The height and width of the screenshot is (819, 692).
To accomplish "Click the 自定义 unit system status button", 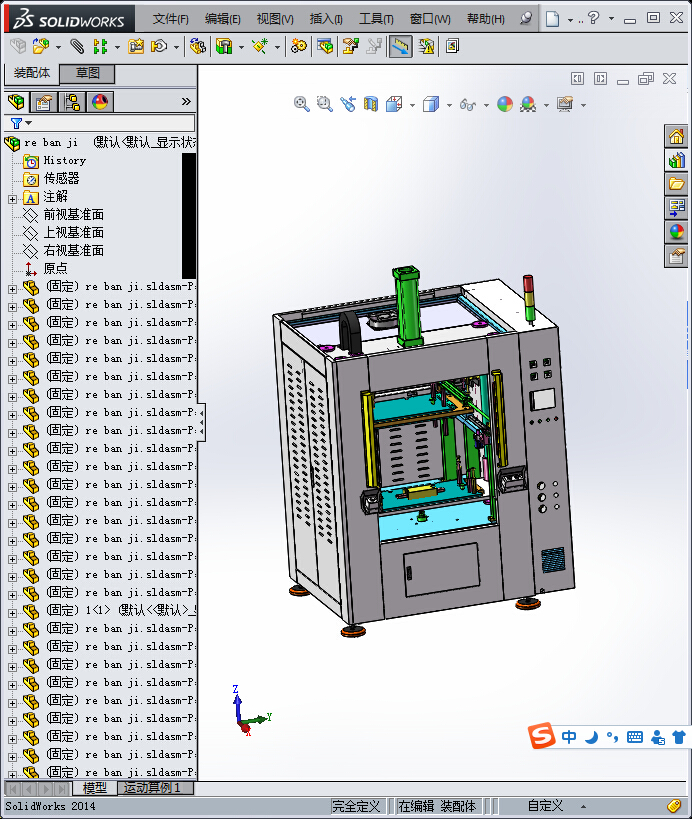I will (x=546, y=806).
